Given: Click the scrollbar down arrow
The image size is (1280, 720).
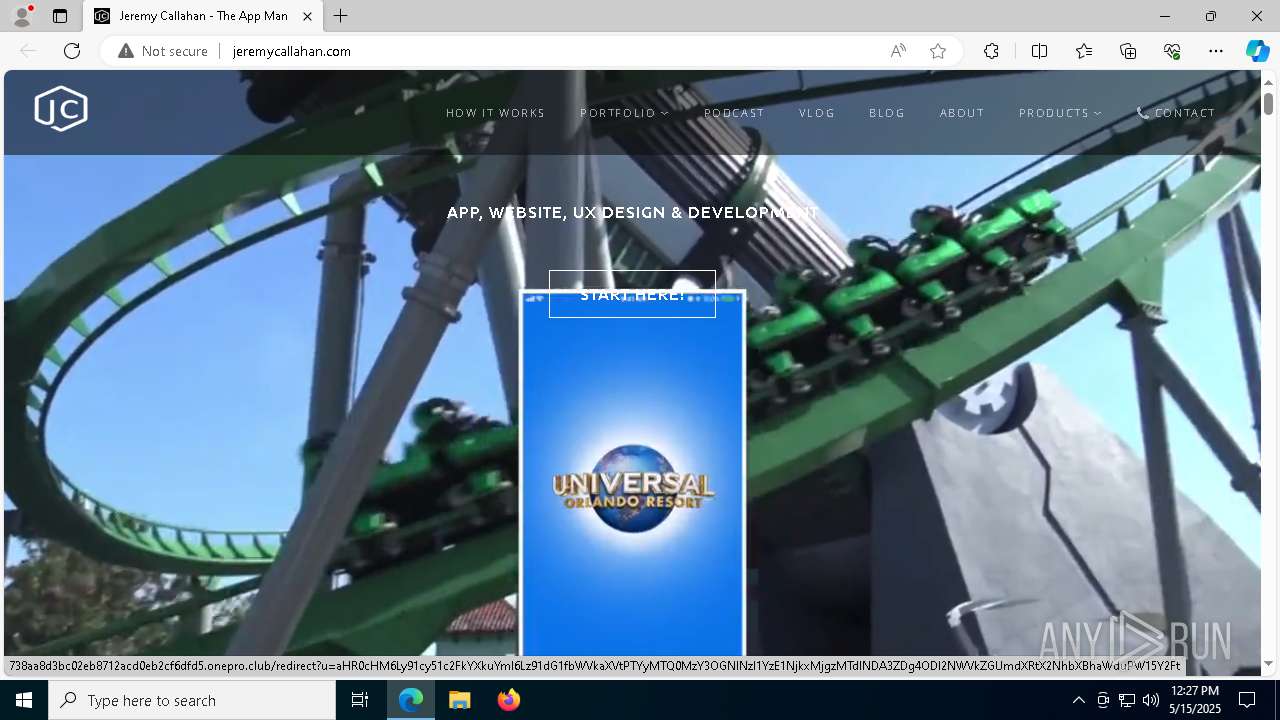Looking at the screenshot, I should [1268, 664].
